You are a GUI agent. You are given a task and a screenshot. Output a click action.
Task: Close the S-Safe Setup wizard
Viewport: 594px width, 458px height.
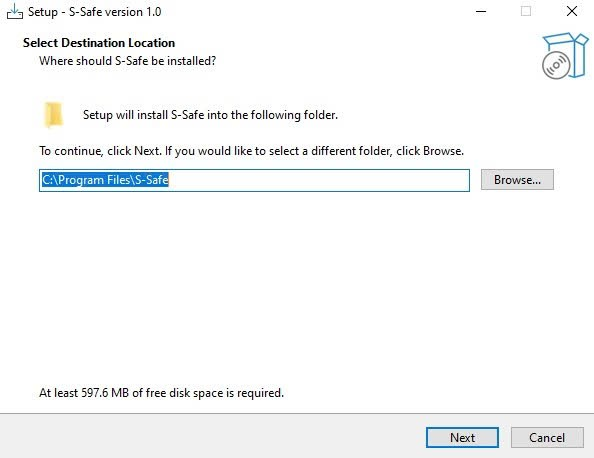click(571, 11)
